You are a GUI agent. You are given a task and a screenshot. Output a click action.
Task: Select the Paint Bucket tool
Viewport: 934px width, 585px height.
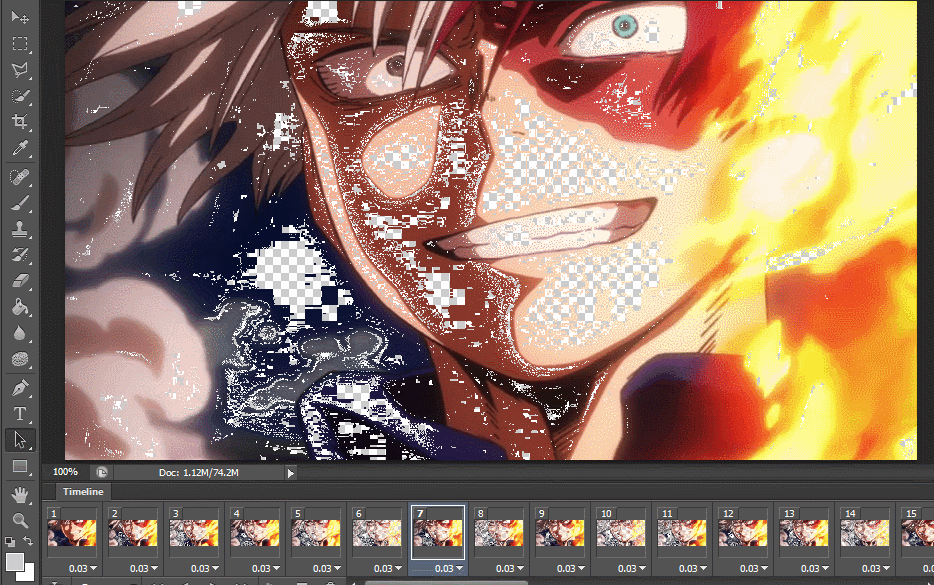[20, 307]
